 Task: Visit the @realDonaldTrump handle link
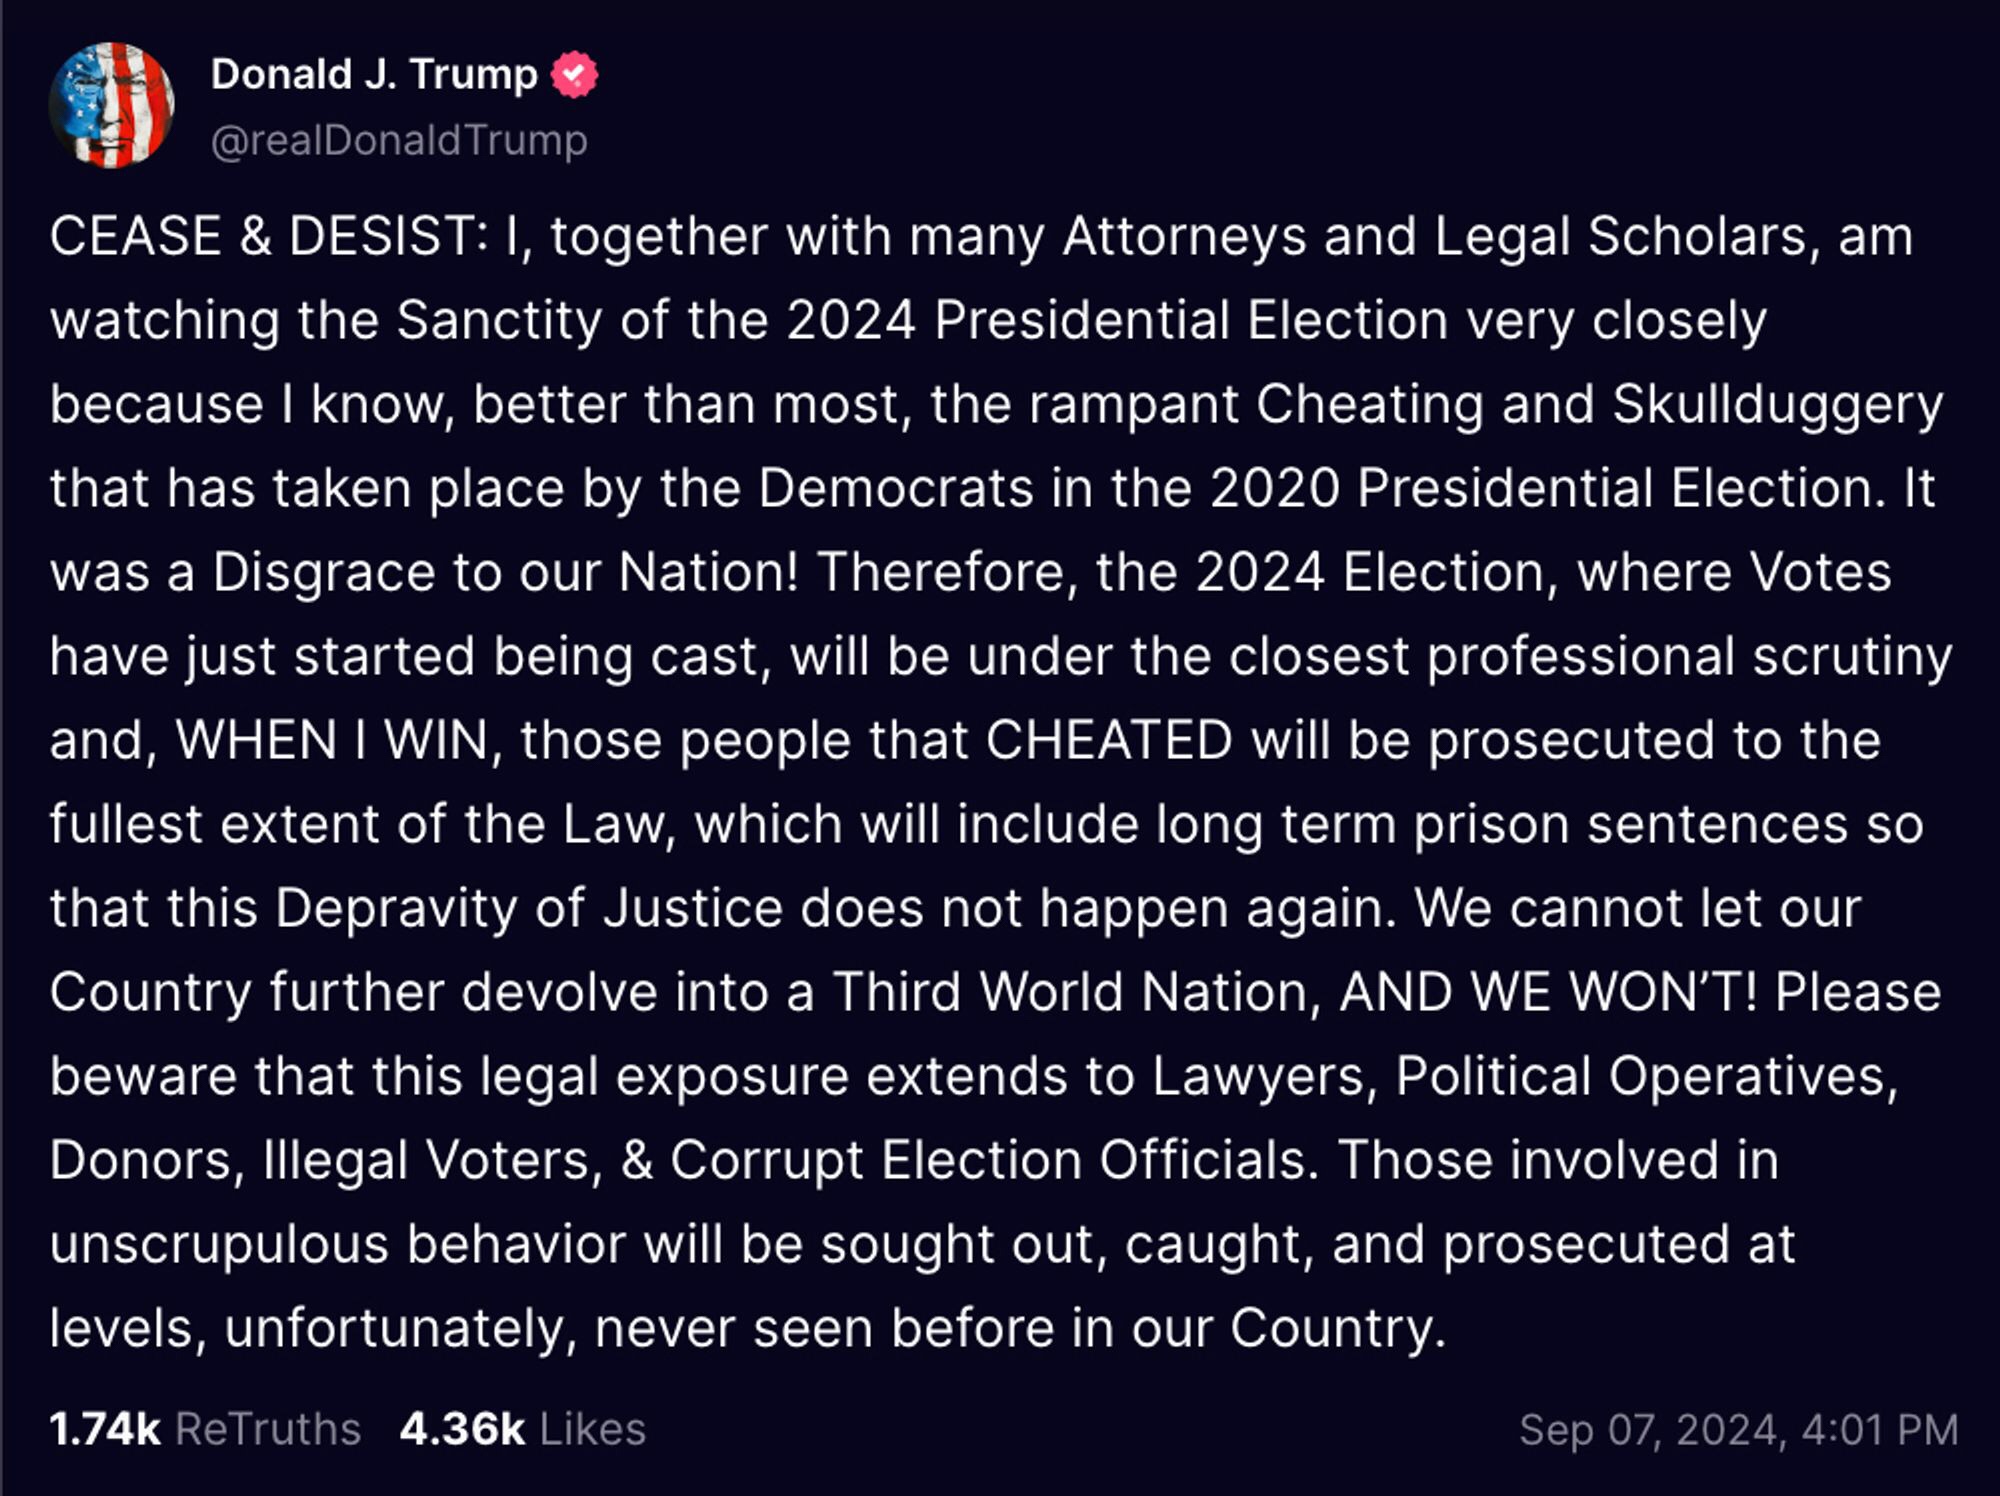coord(399,140)
